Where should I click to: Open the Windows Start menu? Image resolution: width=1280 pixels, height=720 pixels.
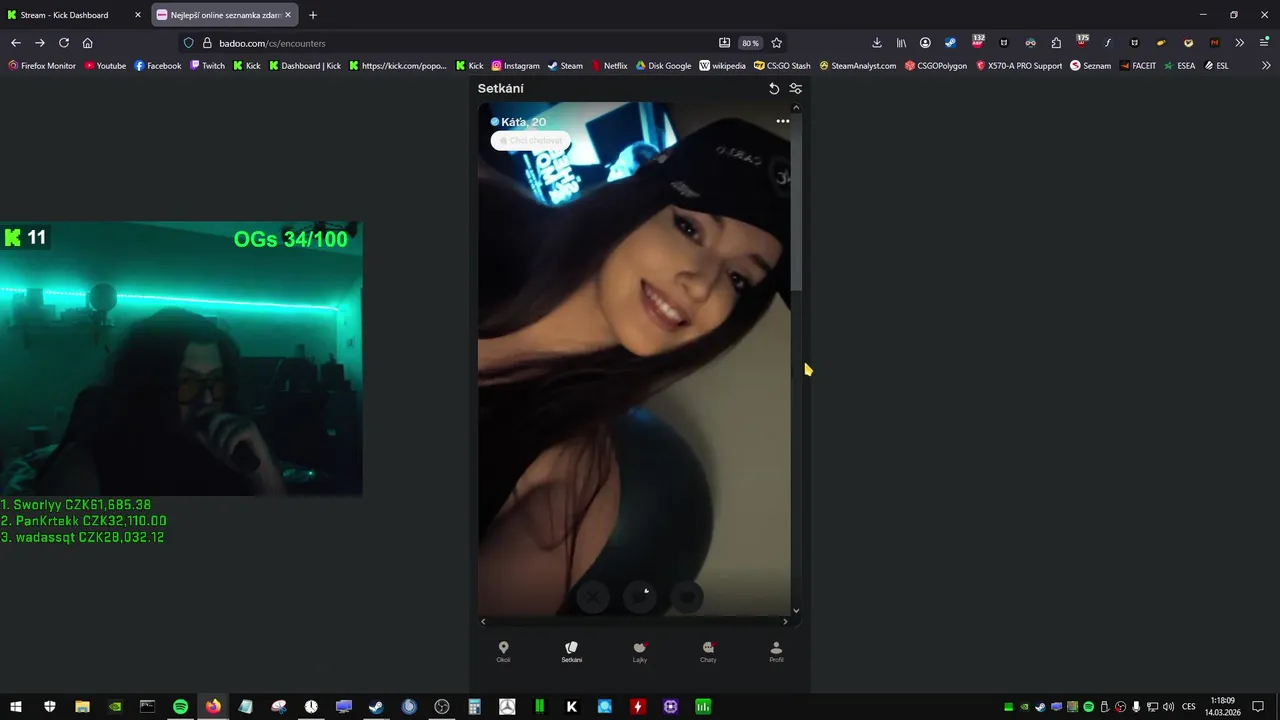click(x=17, y=706)
